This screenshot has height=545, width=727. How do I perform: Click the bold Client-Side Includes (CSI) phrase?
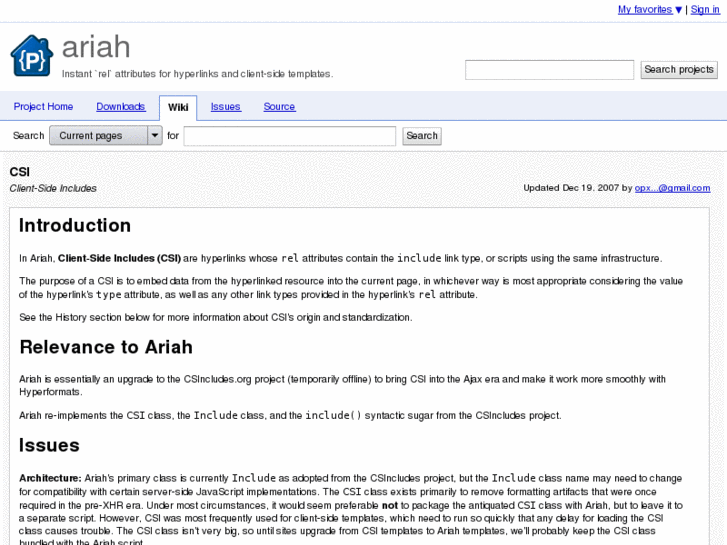pyautogui.click(x=119, y=258)
